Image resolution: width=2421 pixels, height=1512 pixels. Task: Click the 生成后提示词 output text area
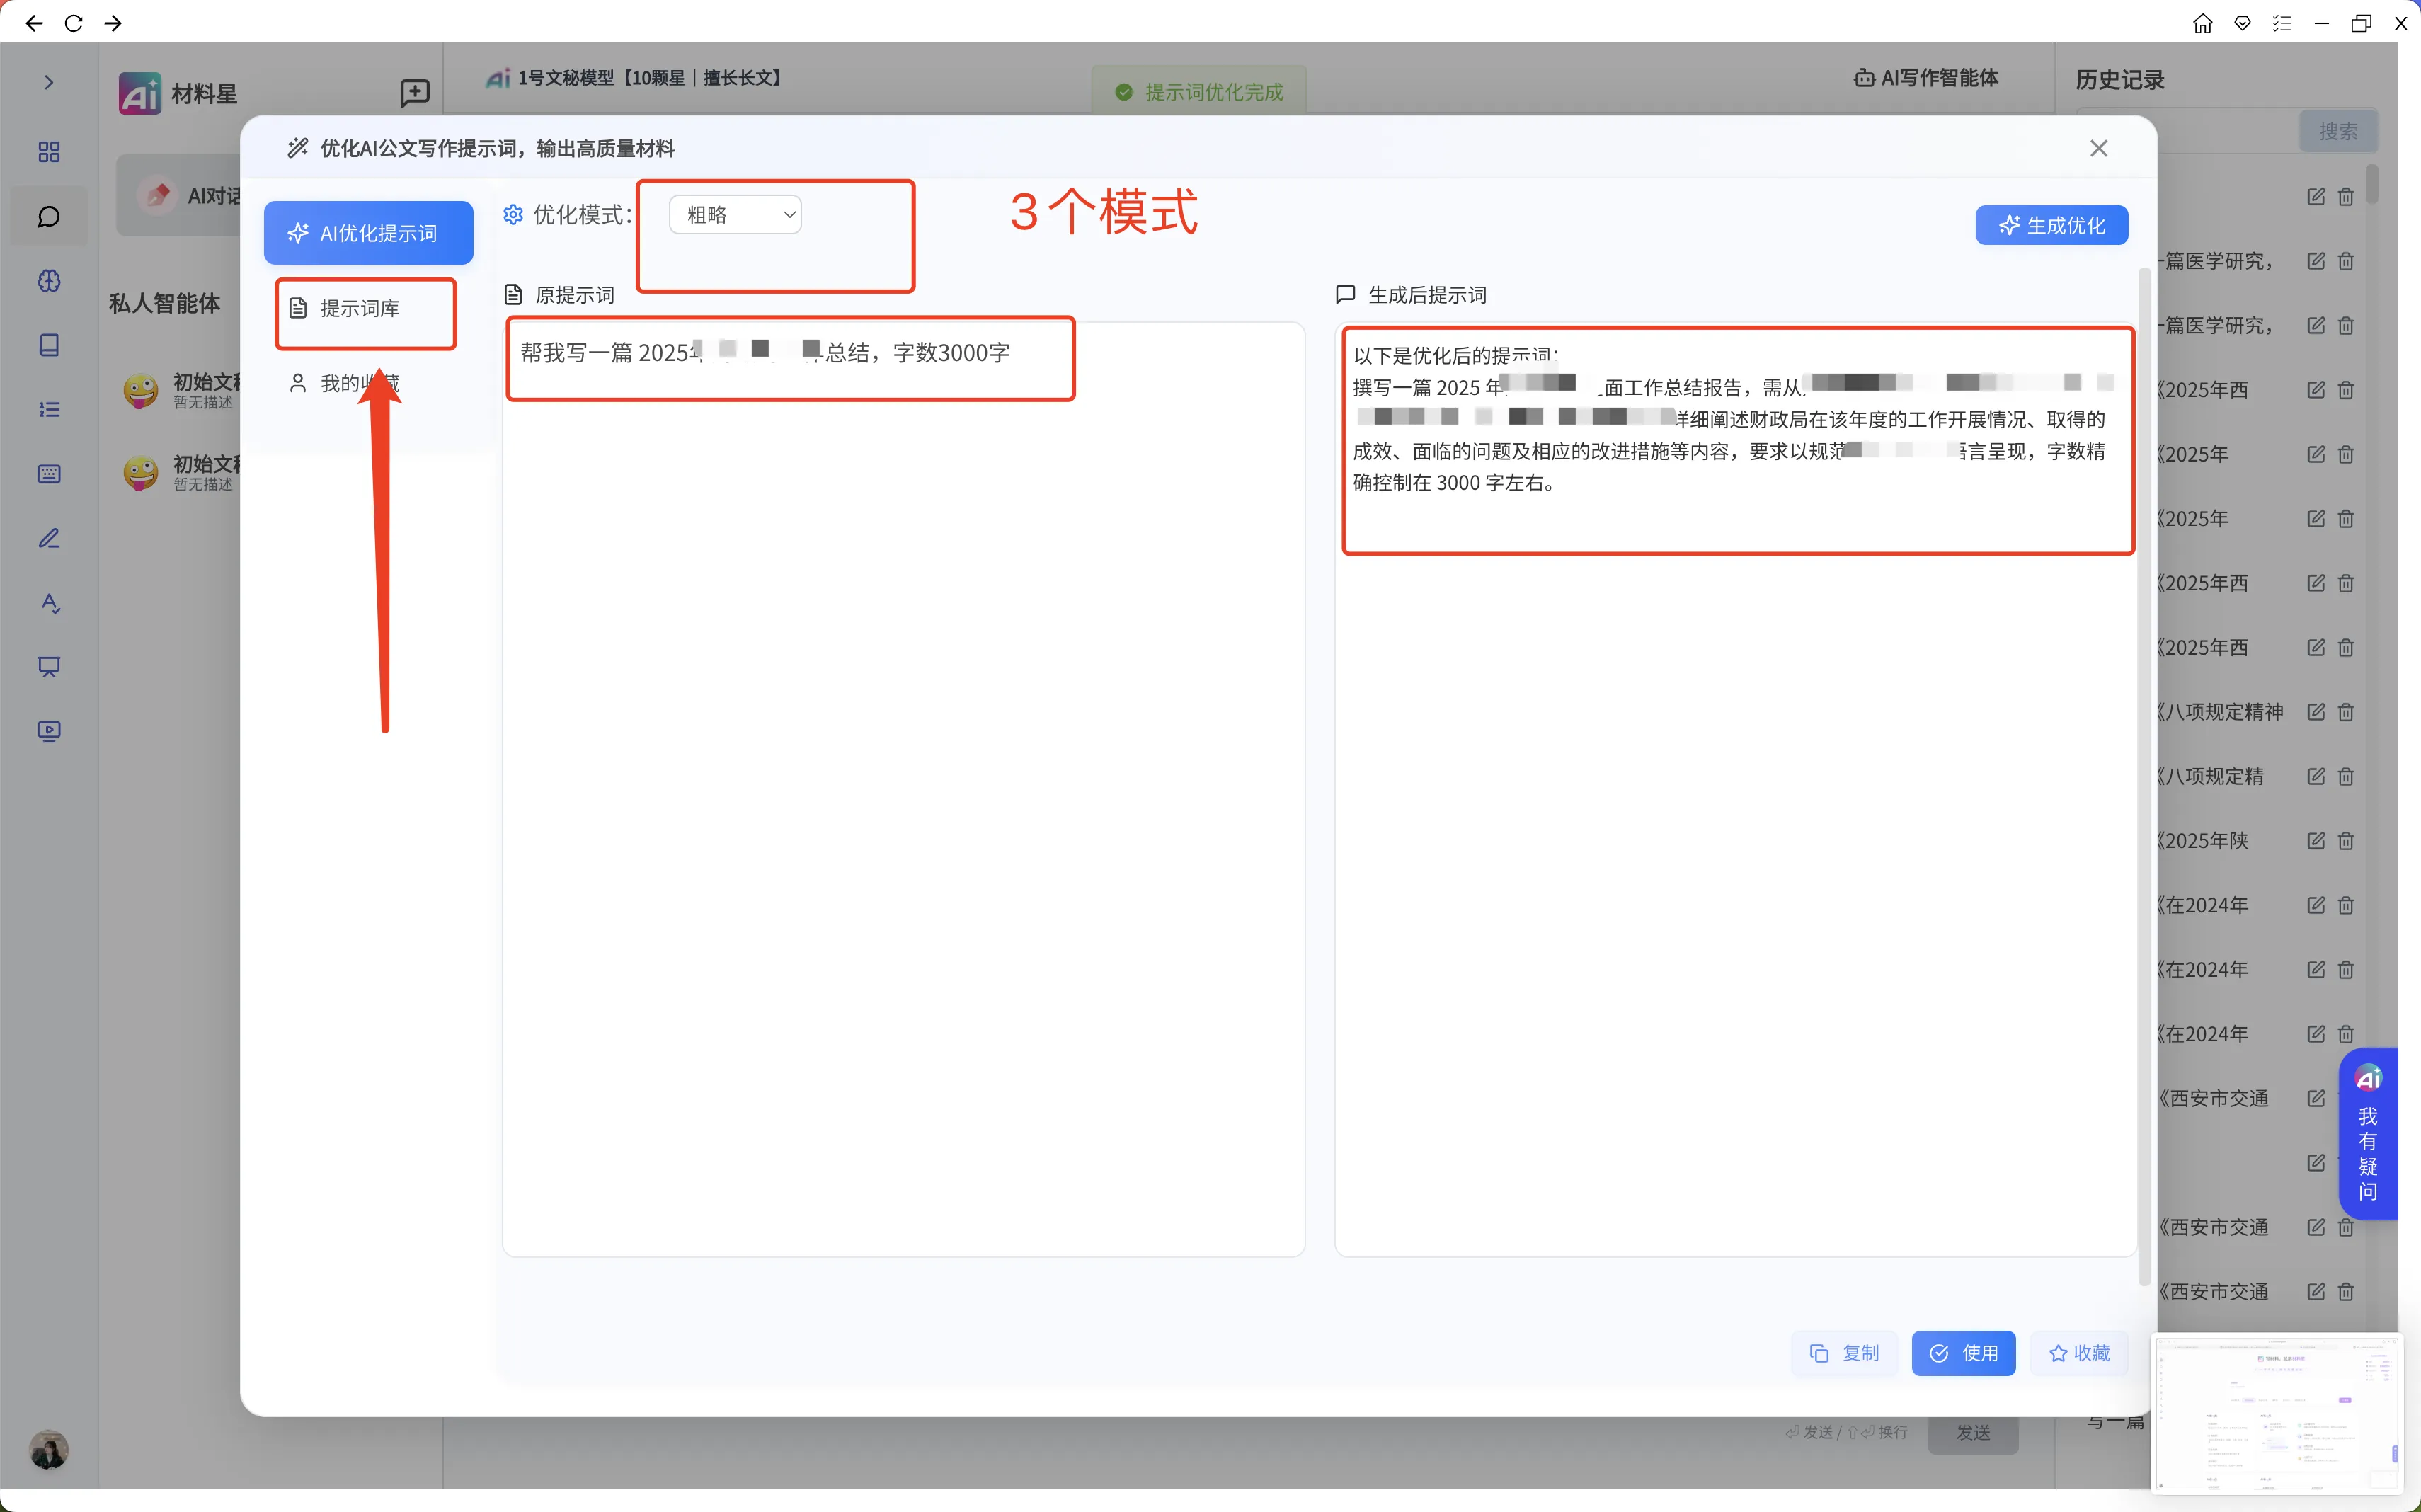coord(1735,788)
